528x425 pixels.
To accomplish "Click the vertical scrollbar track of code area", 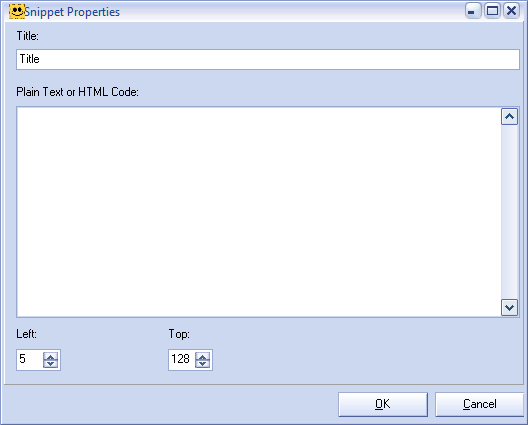I will [509, 212].
